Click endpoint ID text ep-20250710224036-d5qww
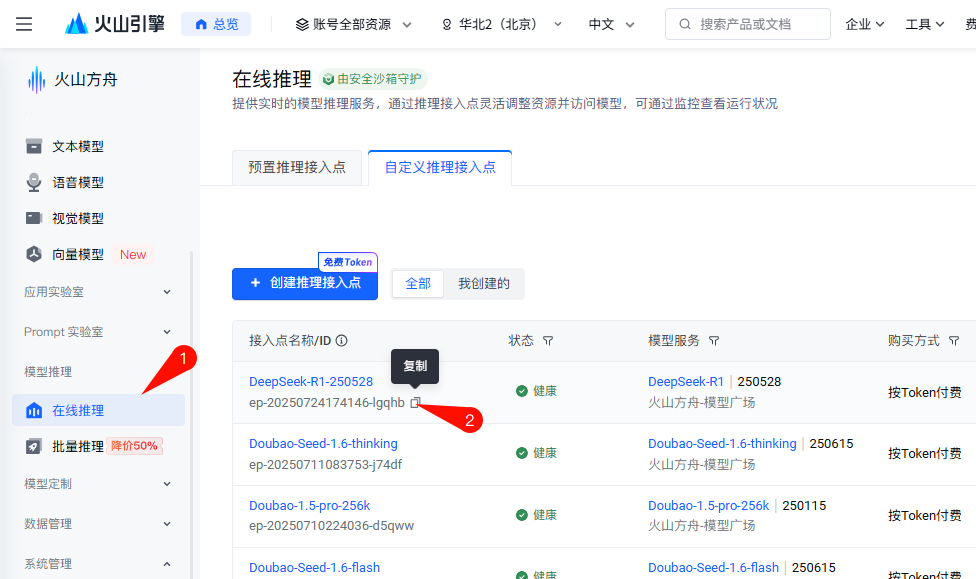 coord(331,526)
